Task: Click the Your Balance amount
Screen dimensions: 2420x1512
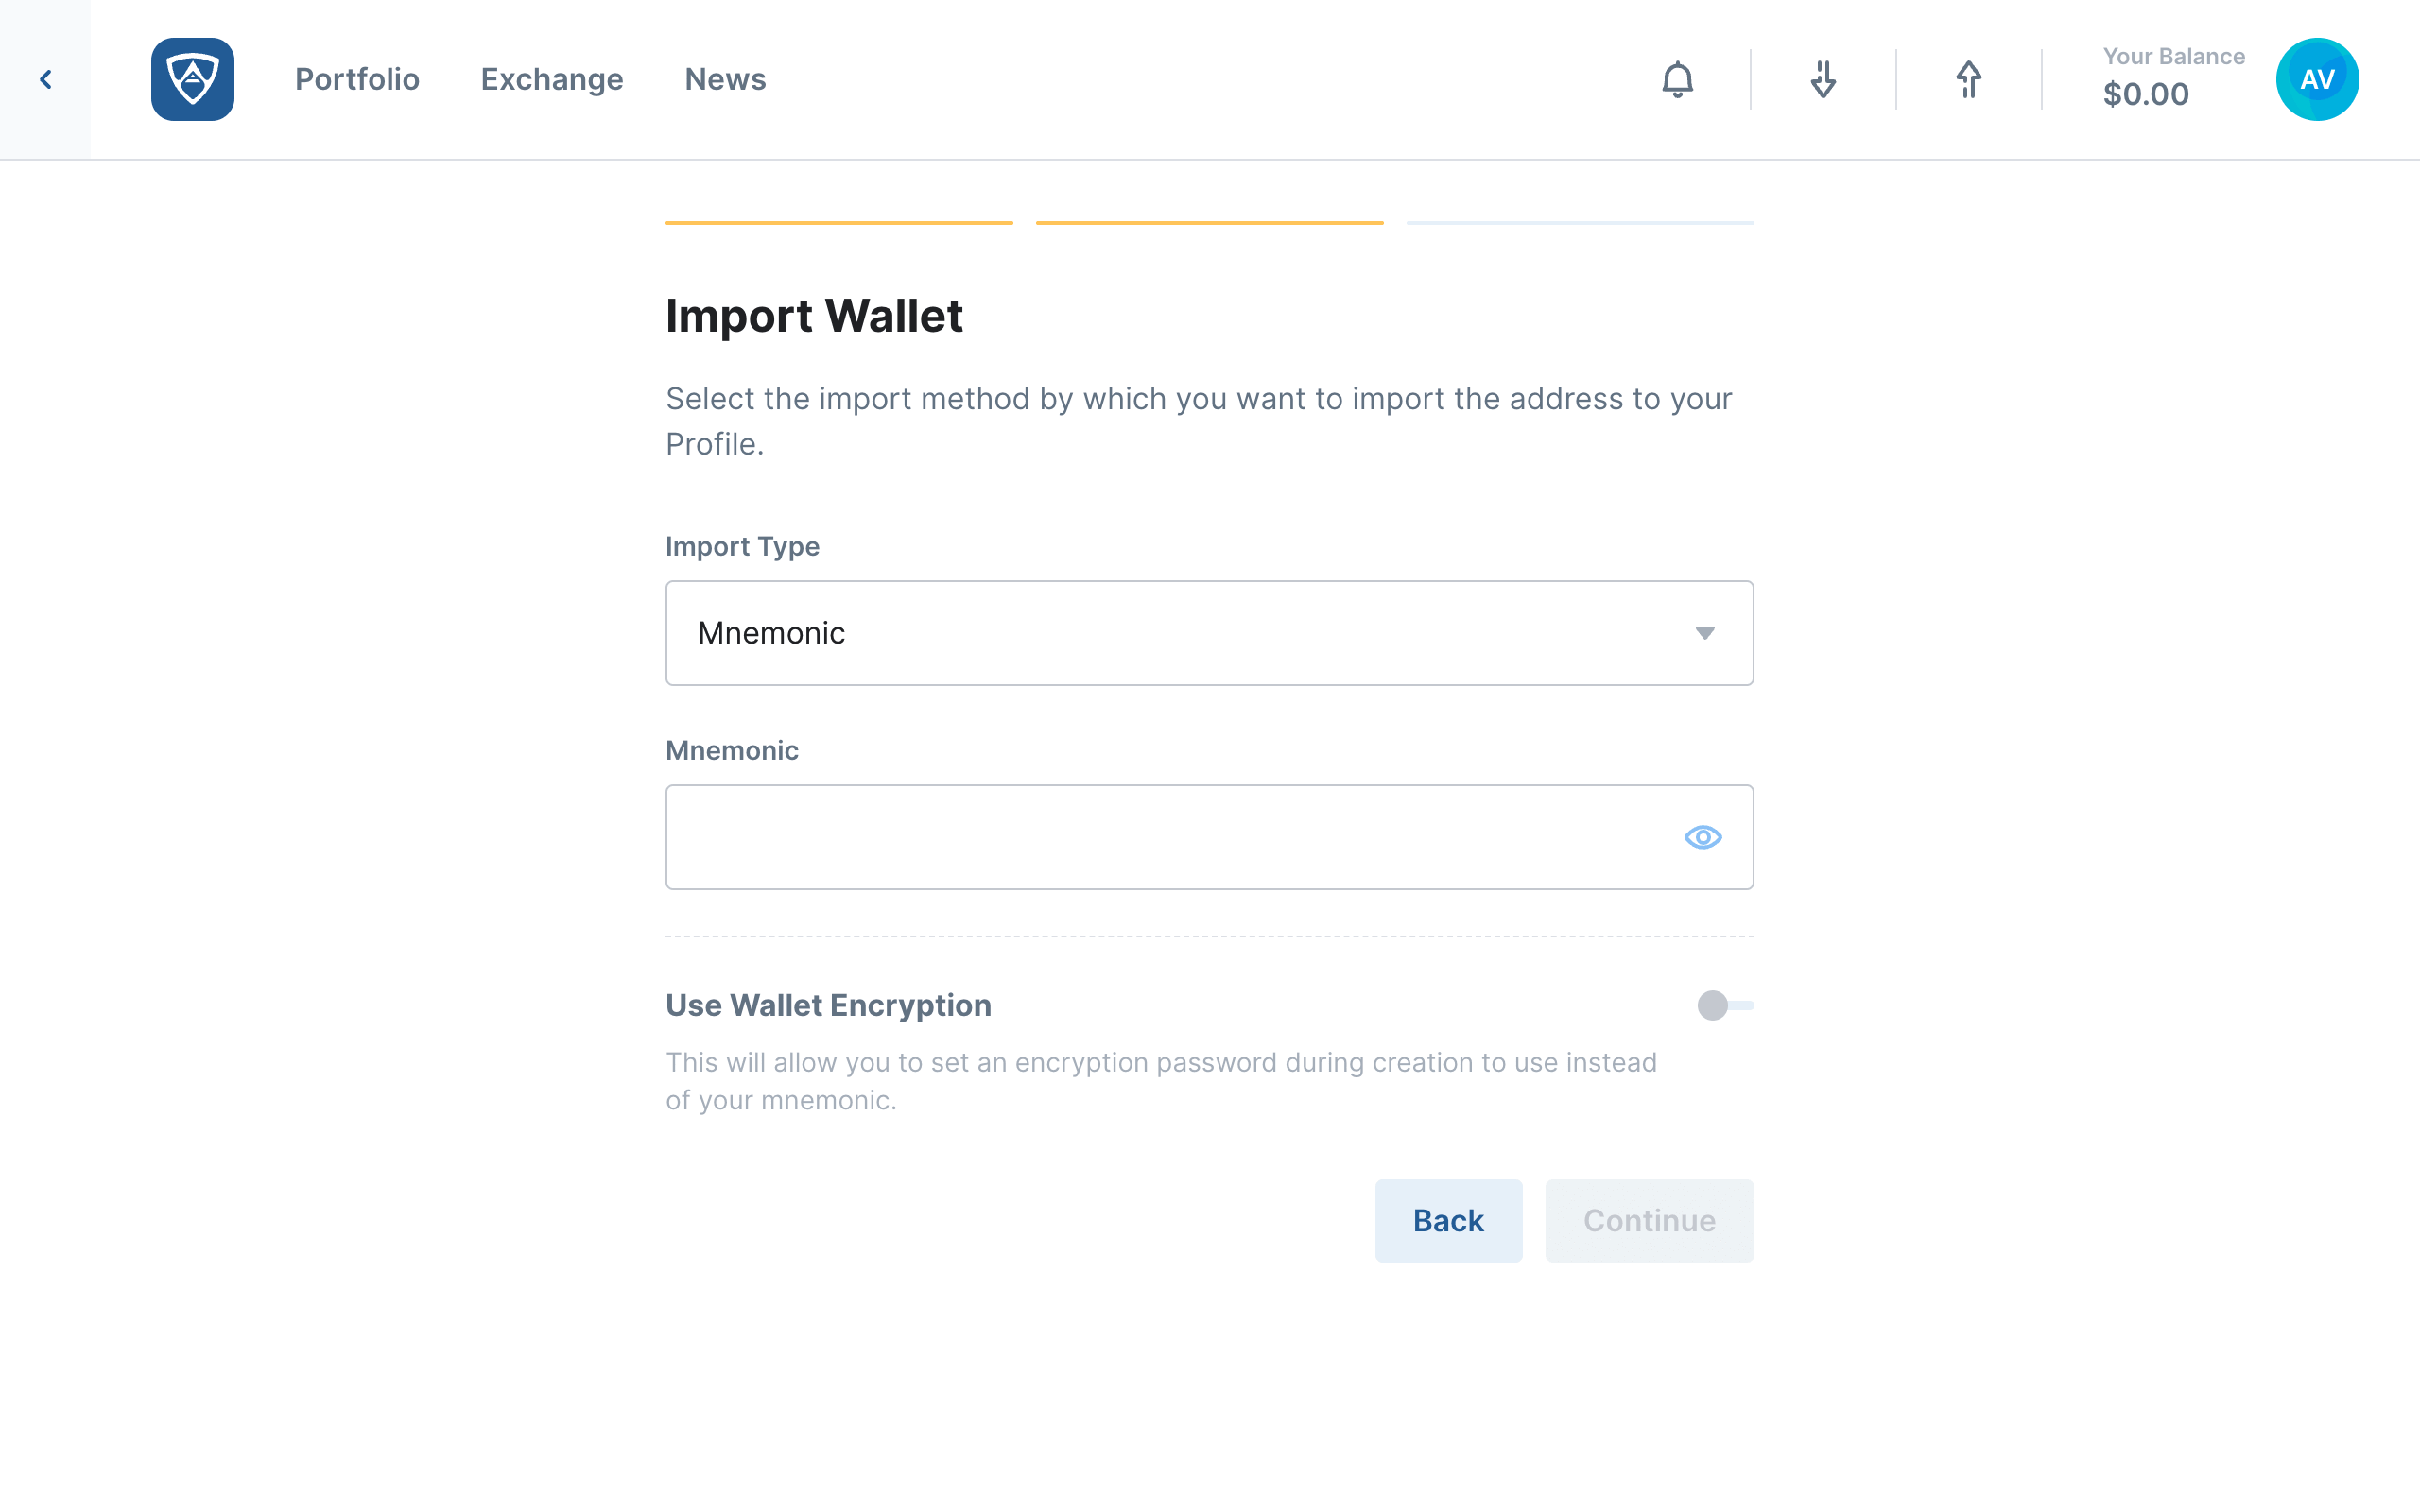Action: (2146, 94)
